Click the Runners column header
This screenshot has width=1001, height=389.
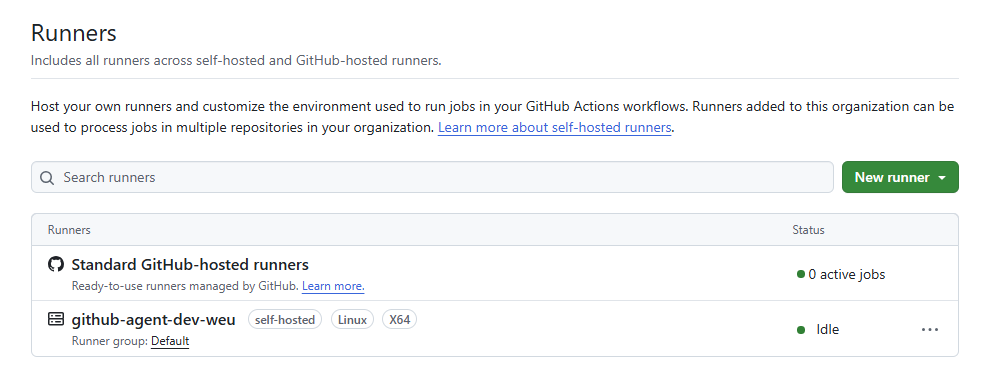(69, 230)
